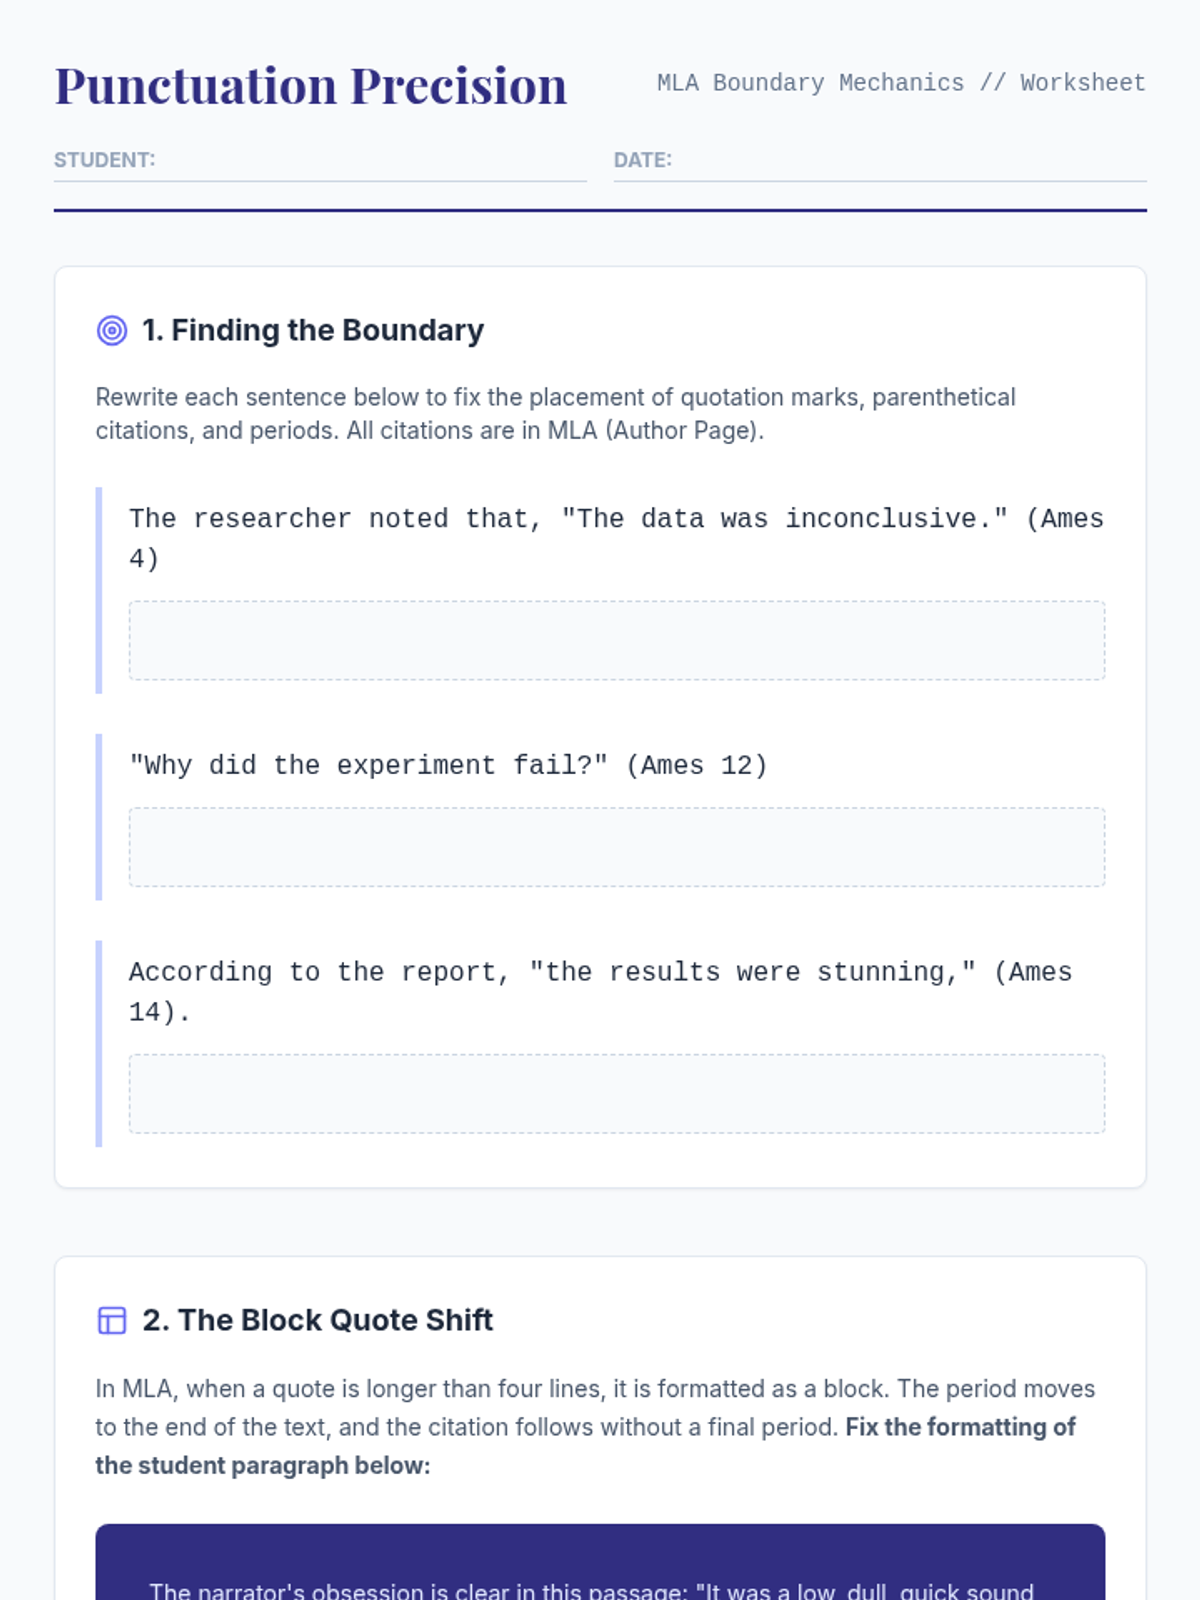The image size is (1200, 1600).
Task: Click the MLA Boundary Mechanics worksheet subtitle
Action: (x=900, y=83)
